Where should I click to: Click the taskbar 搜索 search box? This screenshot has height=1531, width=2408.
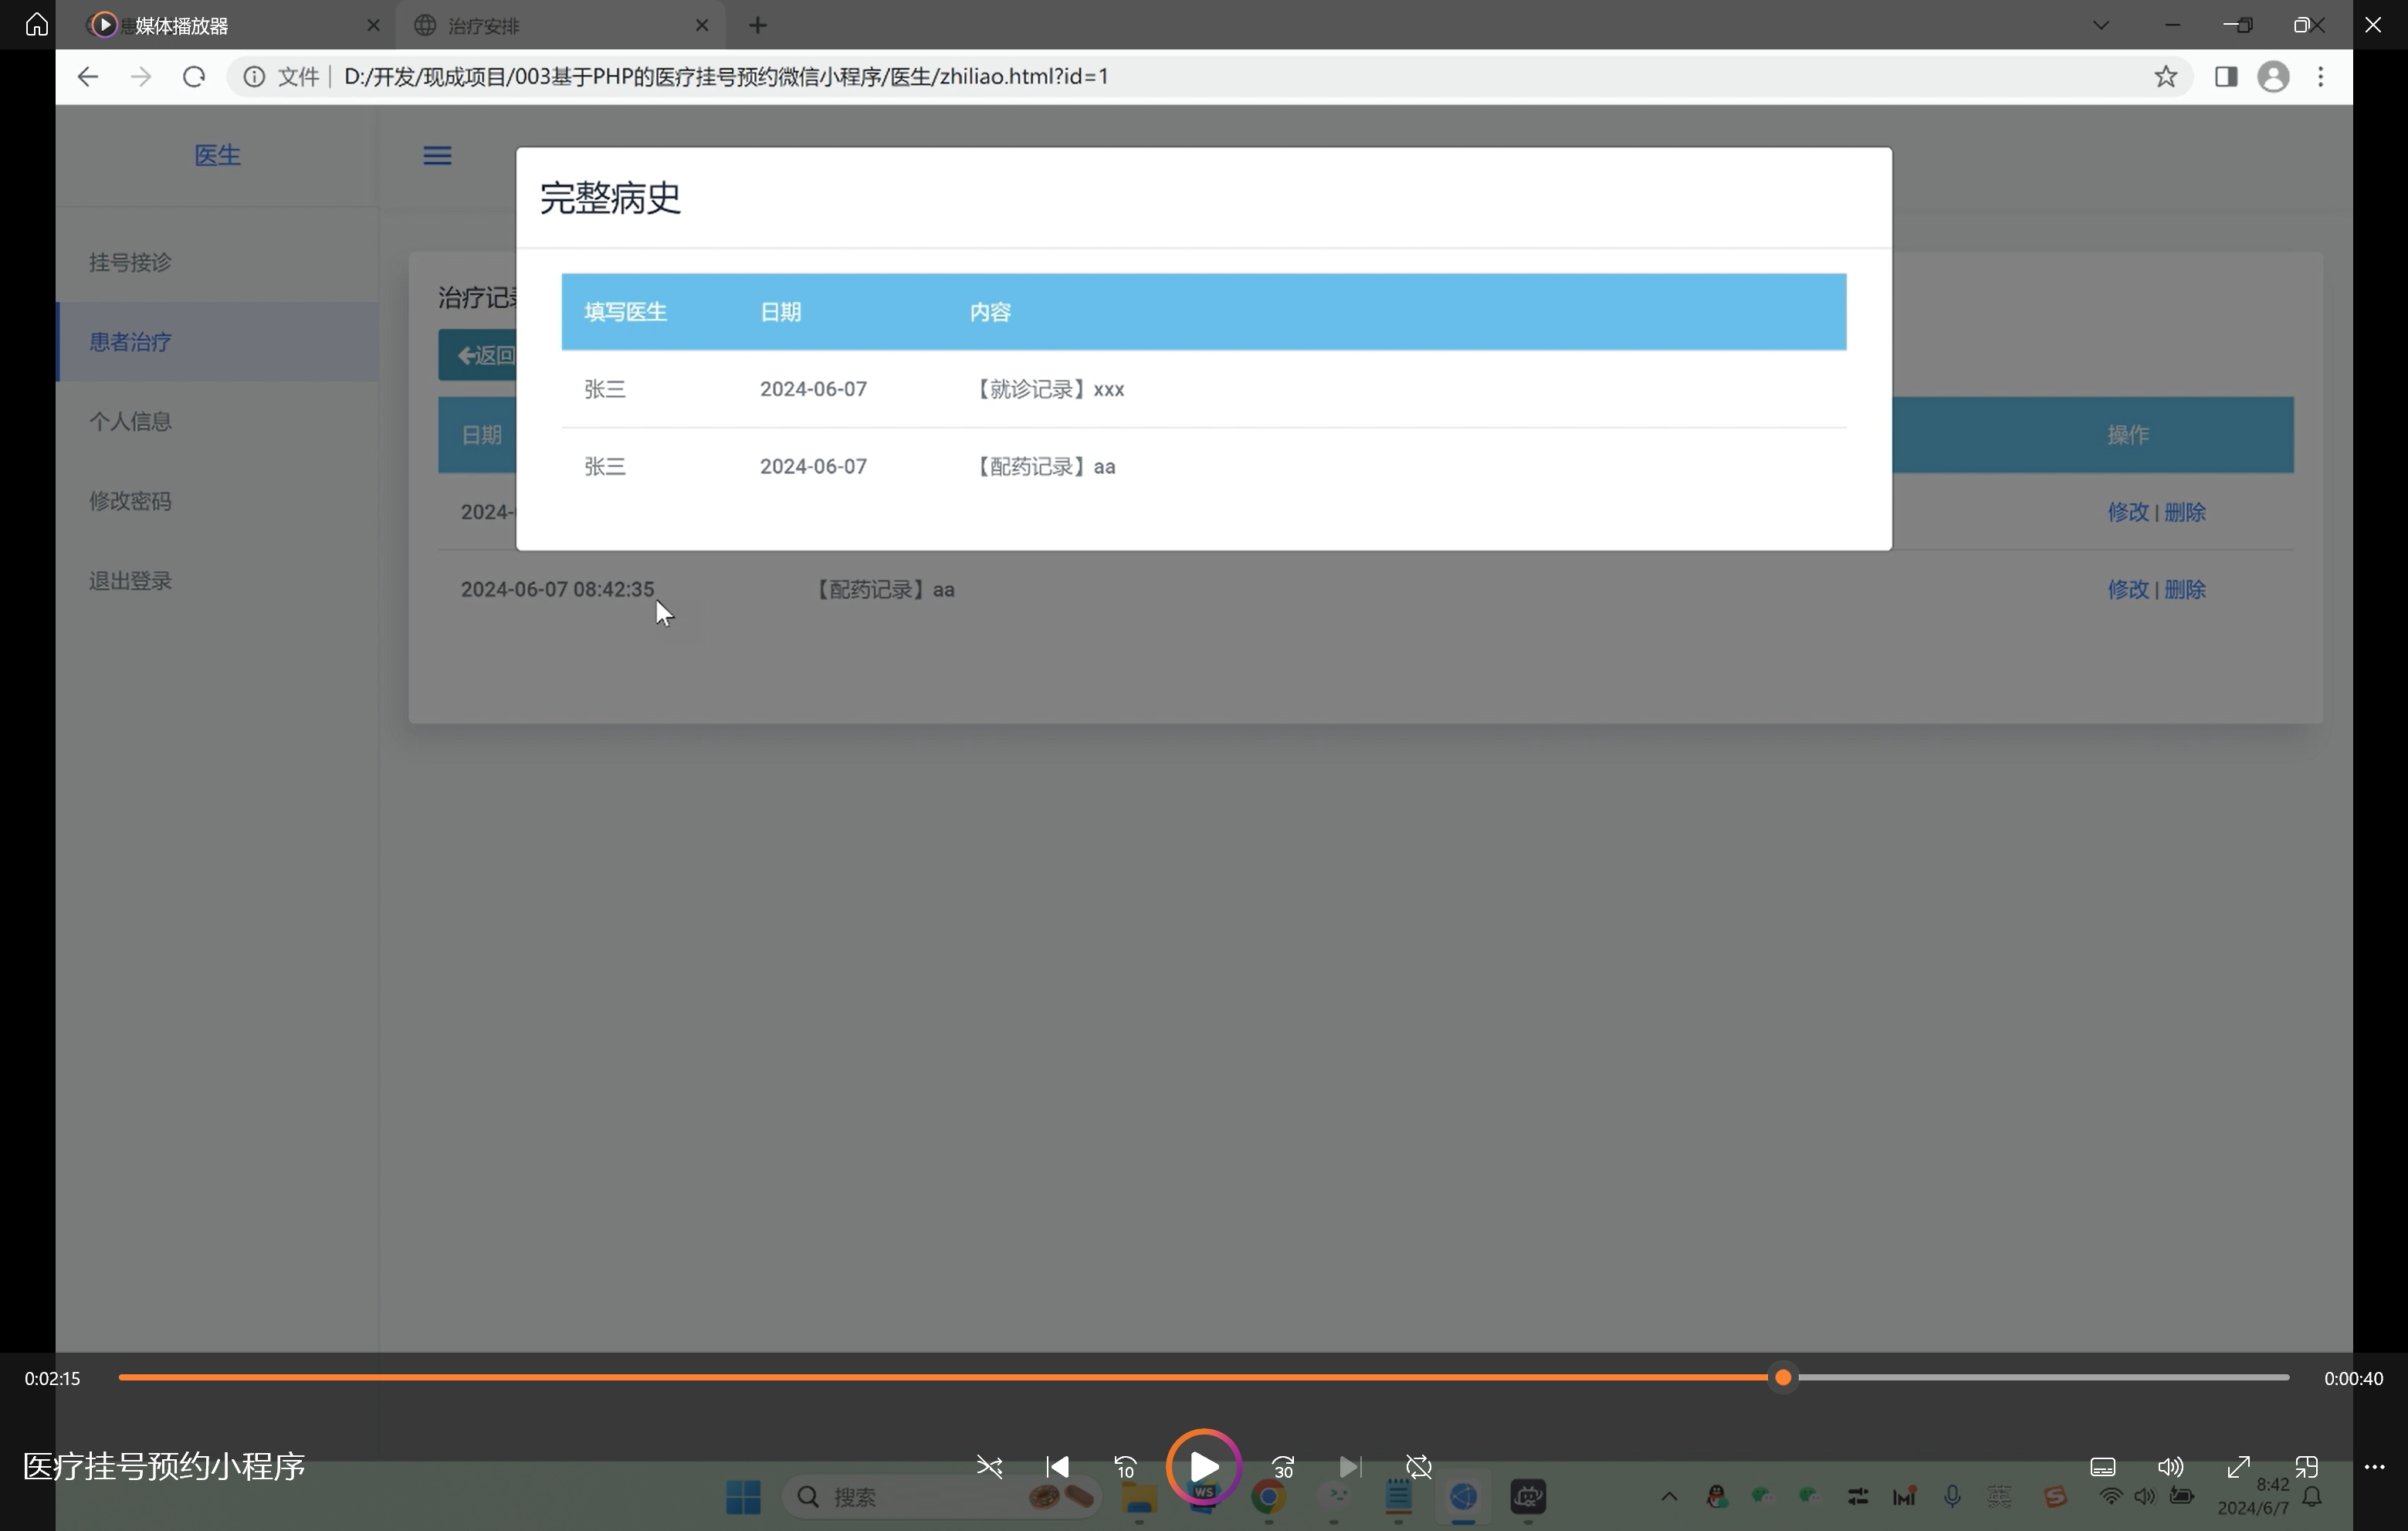coord(940,1497)
